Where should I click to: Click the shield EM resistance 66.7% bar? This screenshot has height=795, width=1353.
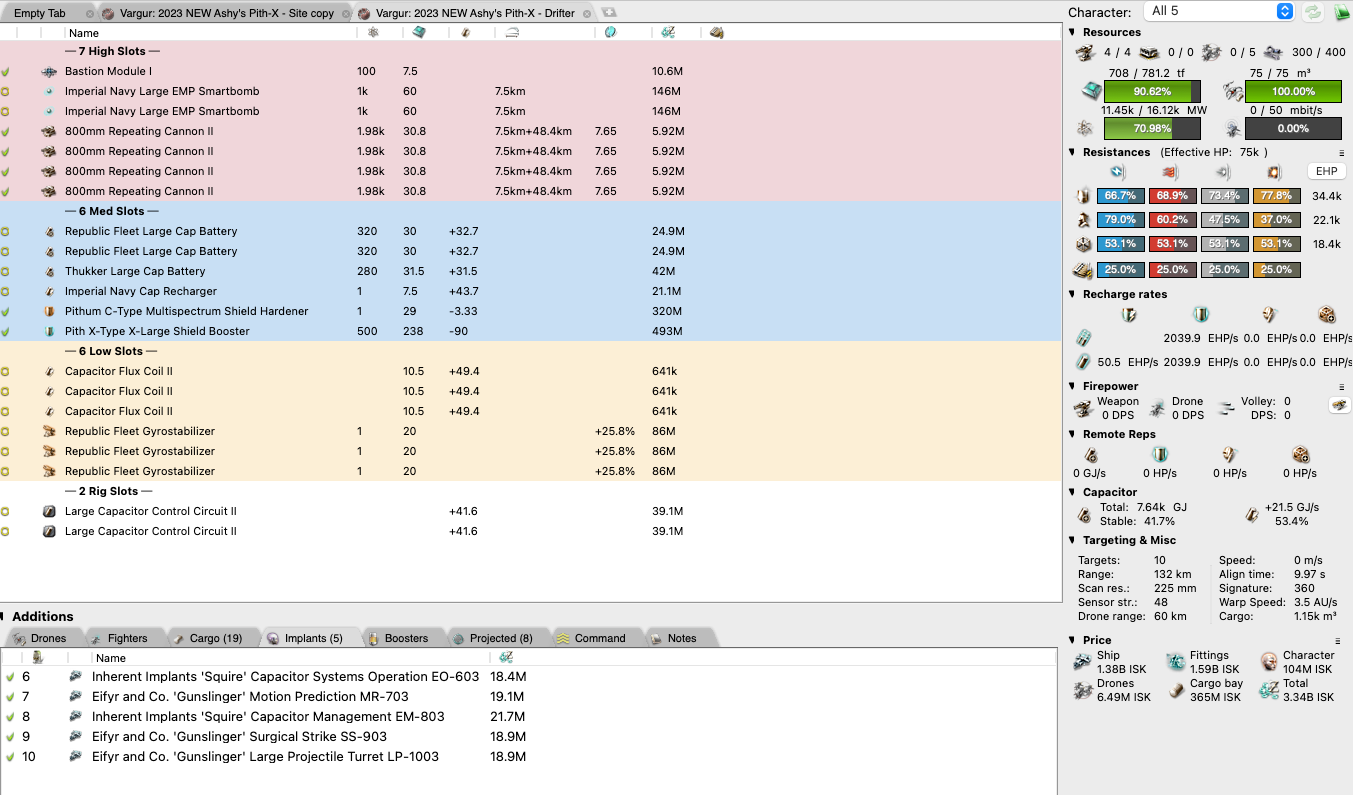[x=1120, y=196]
